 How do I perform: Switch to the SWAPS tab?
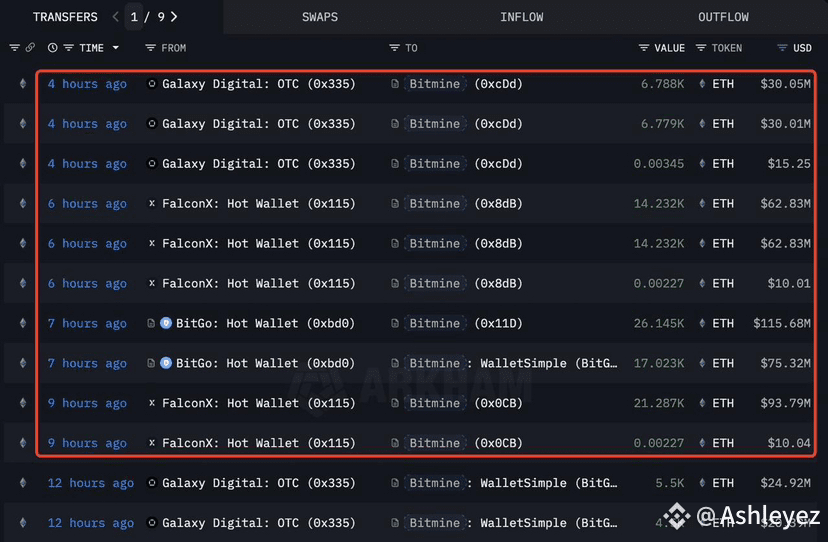(319, 17)
